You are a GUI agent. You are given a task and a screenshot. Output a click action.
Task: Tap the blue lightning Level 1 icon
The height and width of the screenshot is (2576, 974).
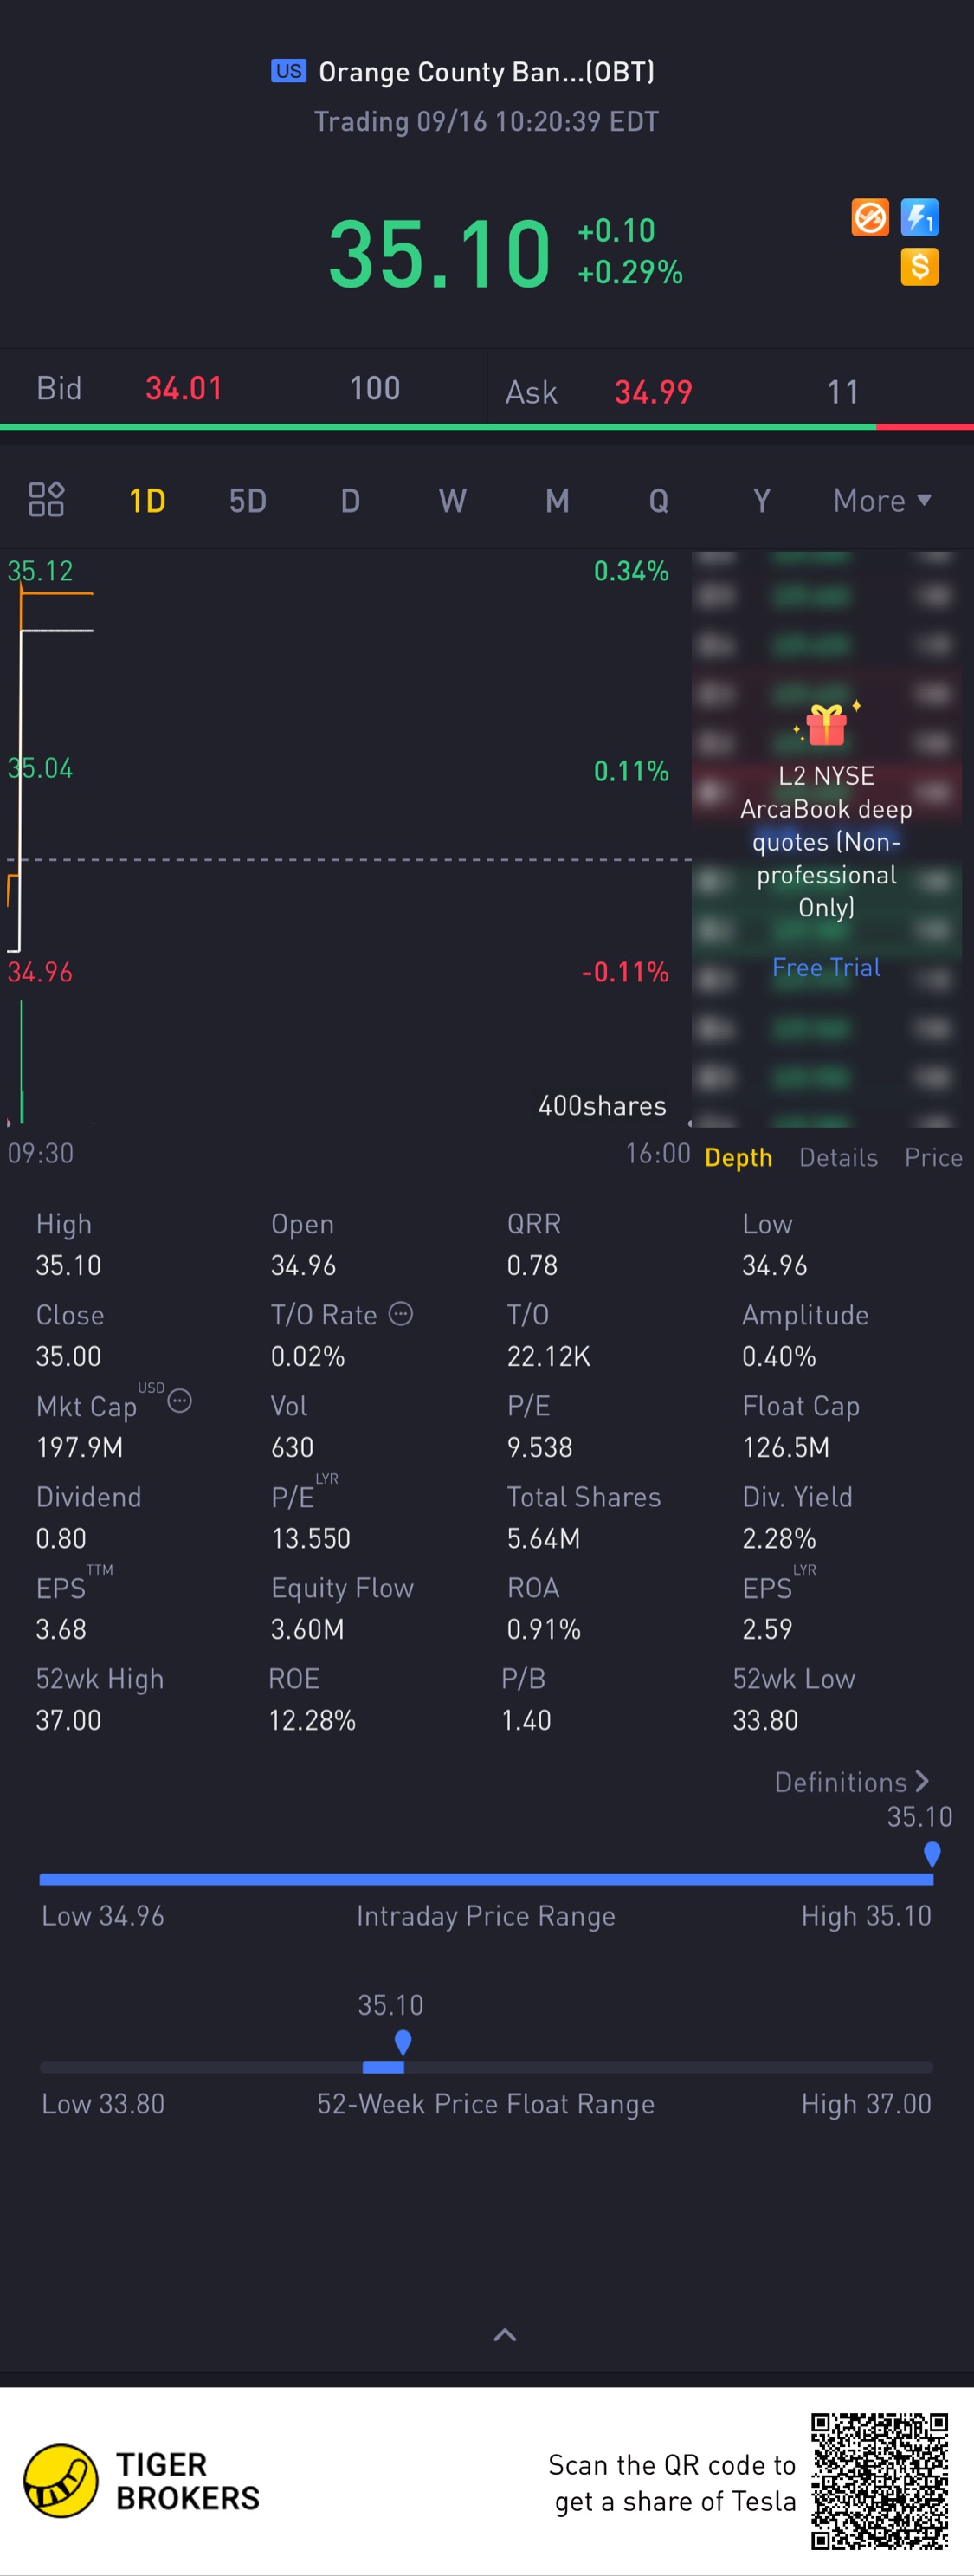point(919,217)
